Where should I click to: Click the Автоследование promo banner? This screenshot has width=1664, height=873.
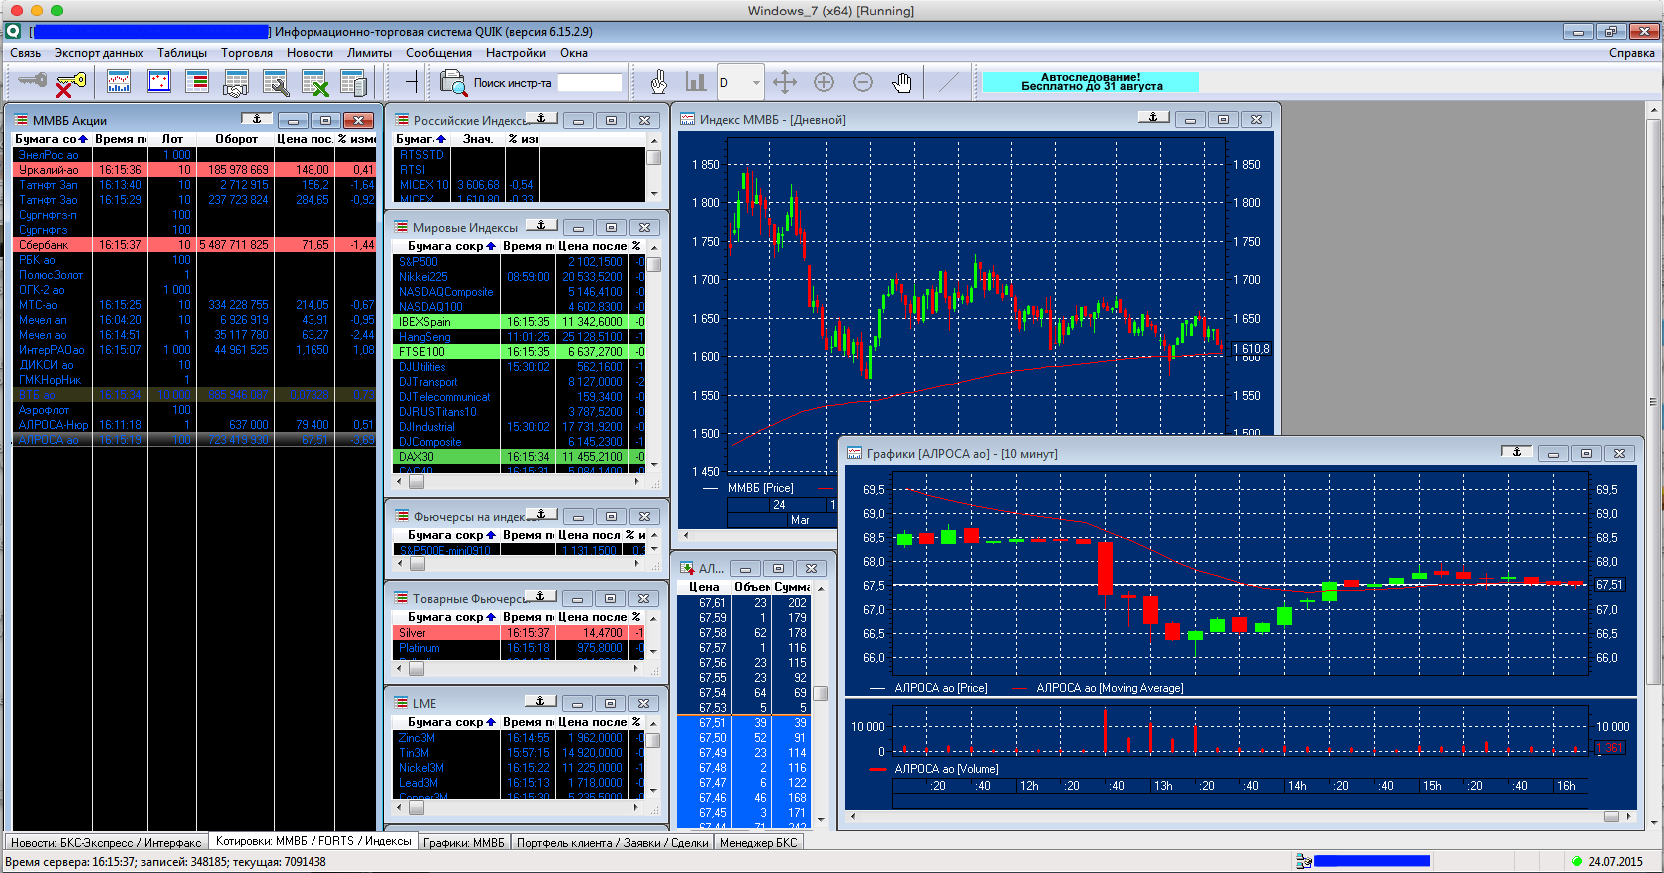point(1091,82)
